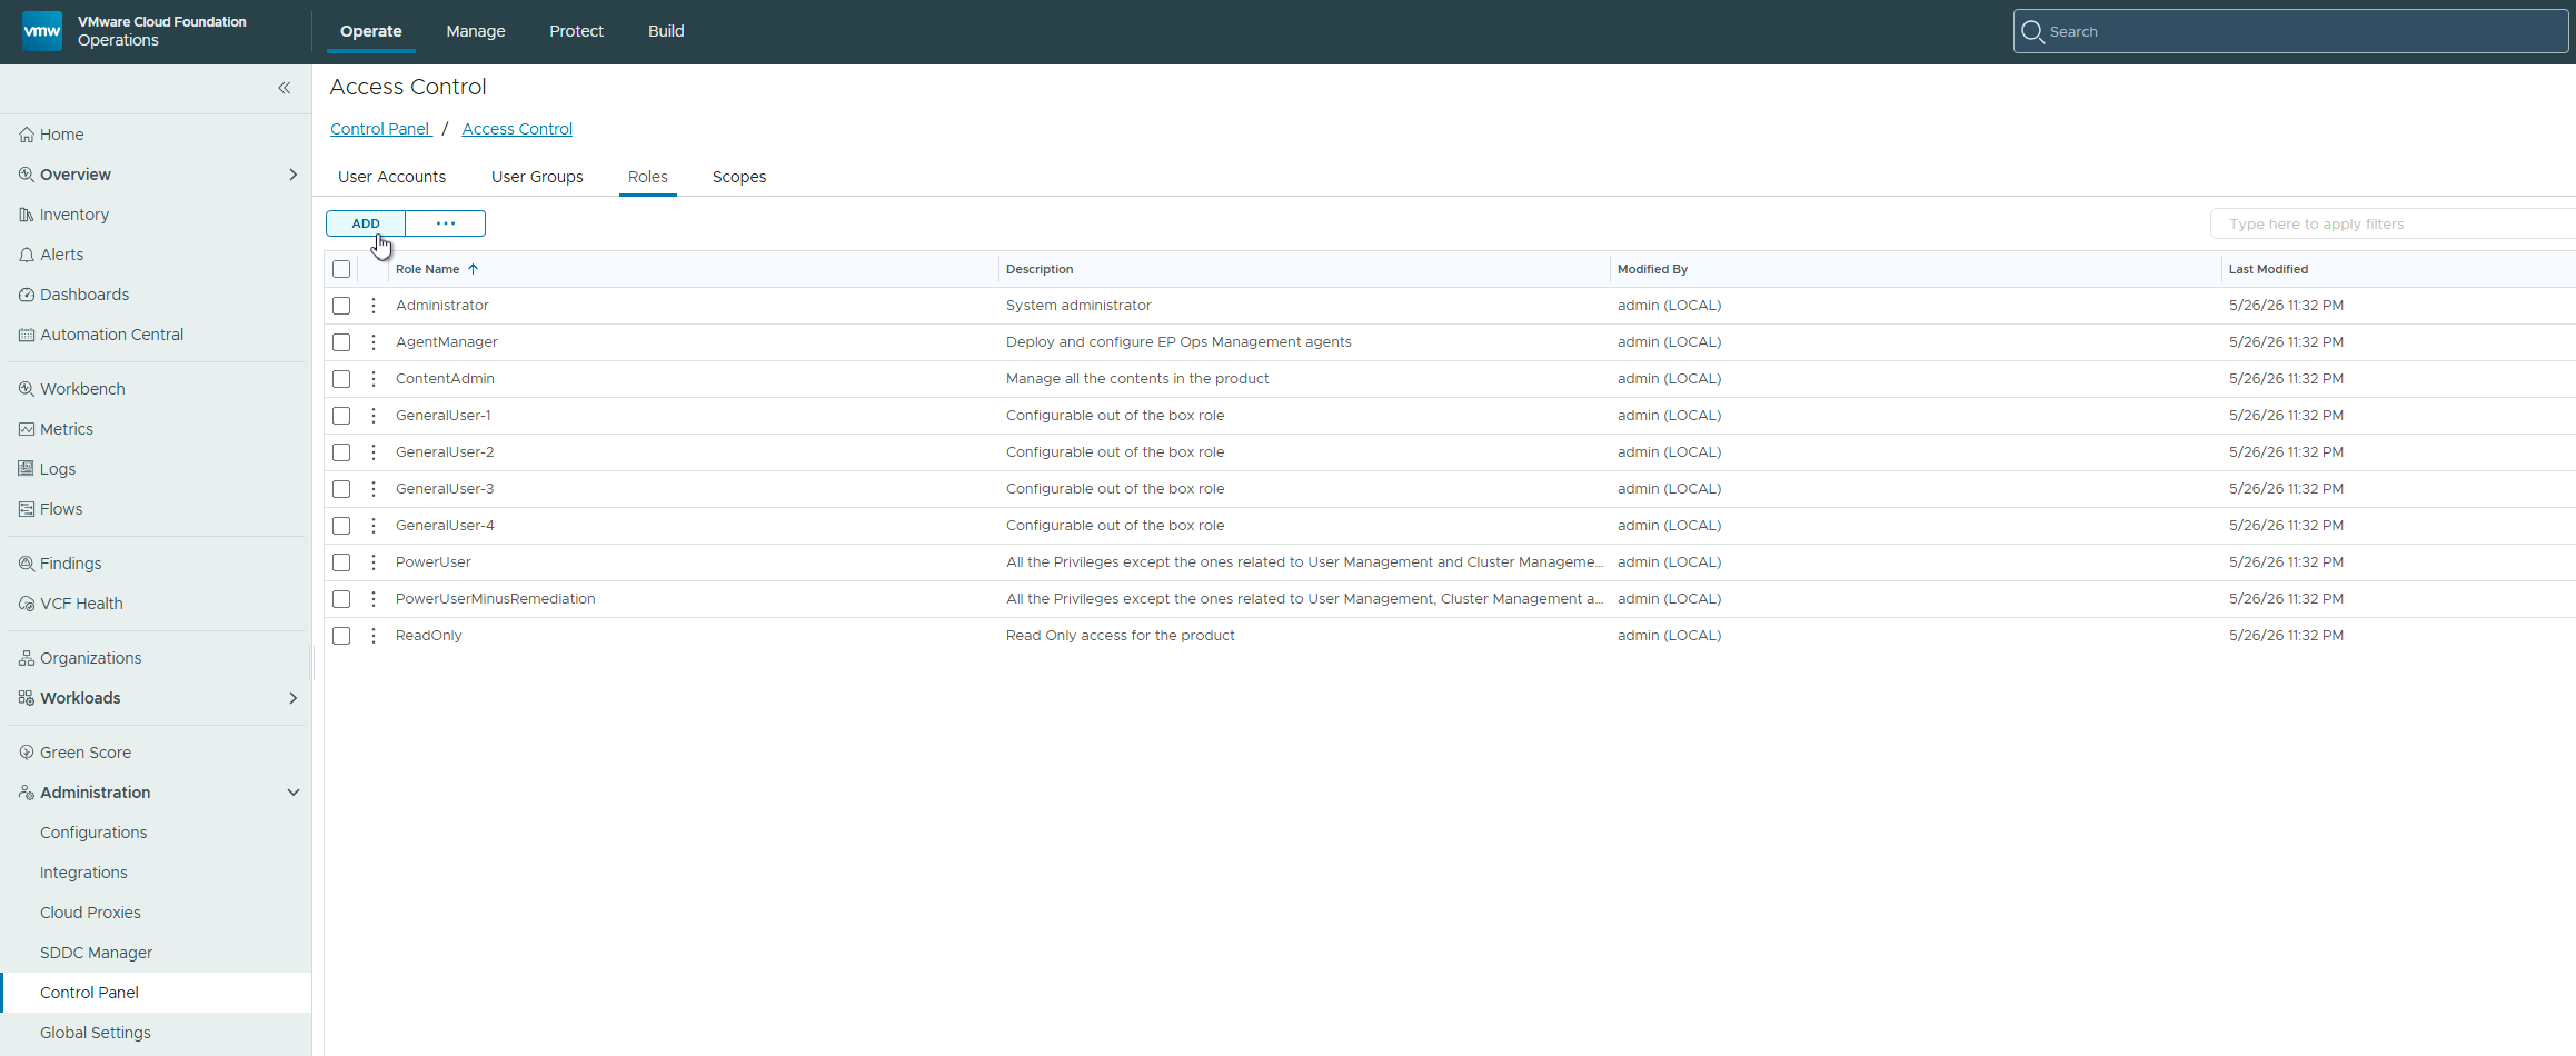Open actions menu for ContentAdmin role row
This screenshot has height=1056, width=2576.
pos(373,378)
